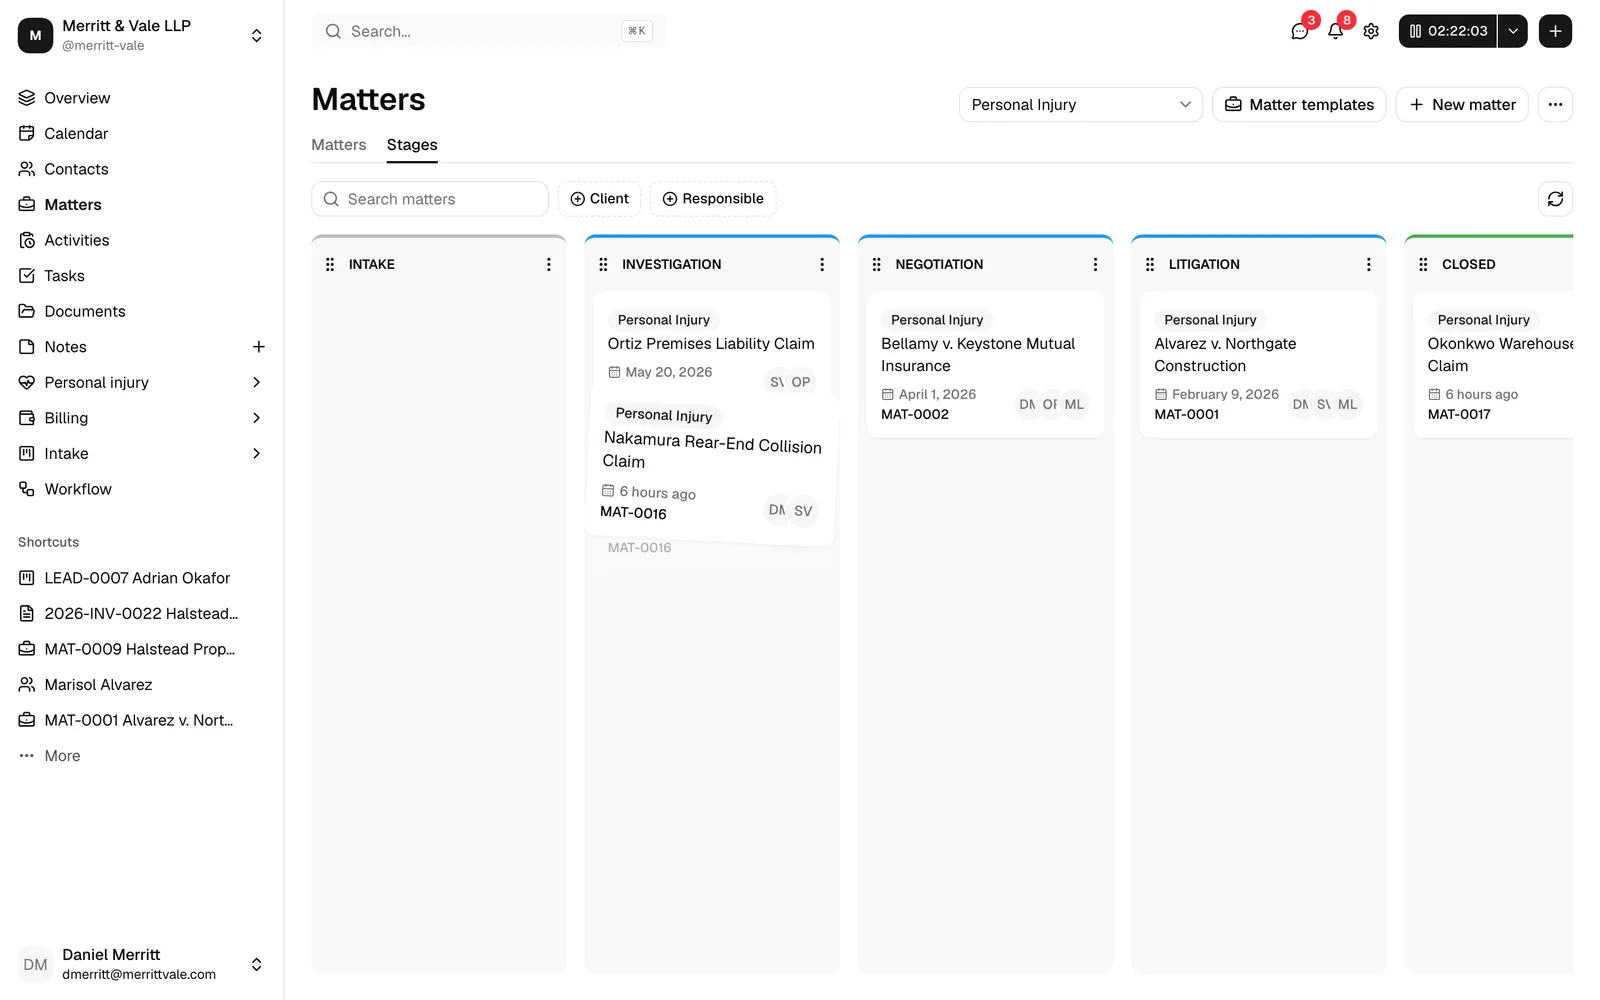The width and height of the screenshot is (1600, 1000).
Task: Add a Responsible filter
Action: click(x=713, y=199)
